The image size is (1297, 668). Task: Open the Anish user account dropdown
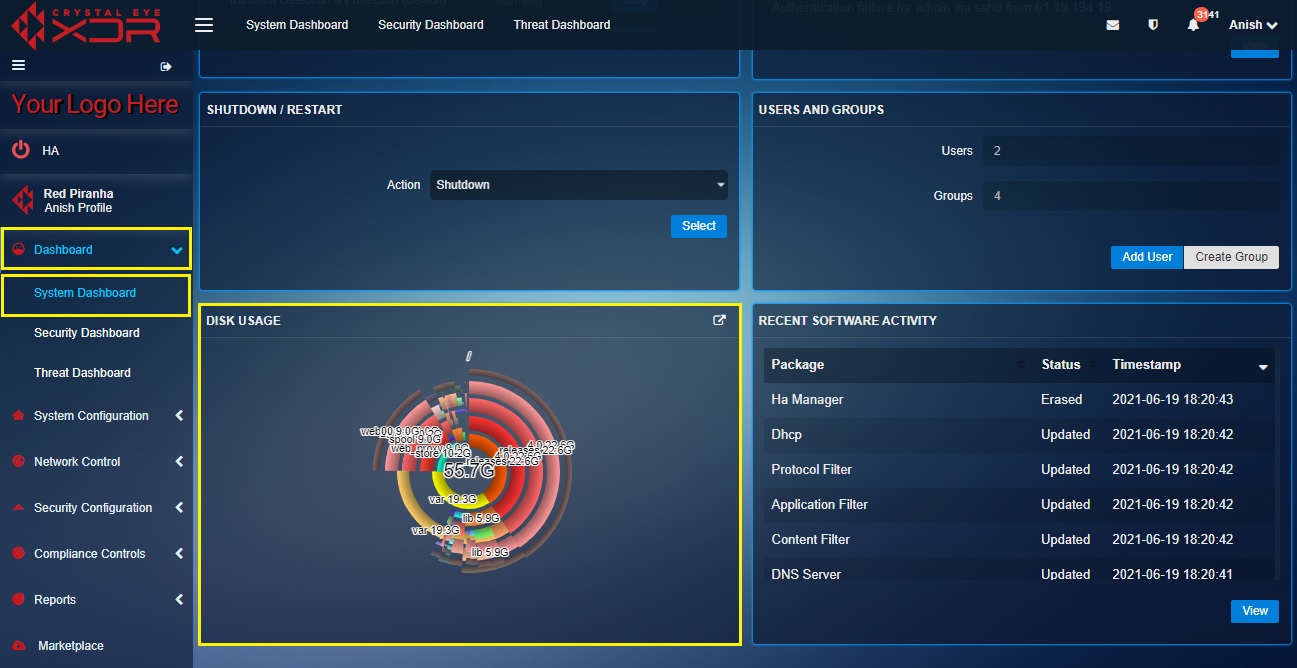tap(1253, 25)
